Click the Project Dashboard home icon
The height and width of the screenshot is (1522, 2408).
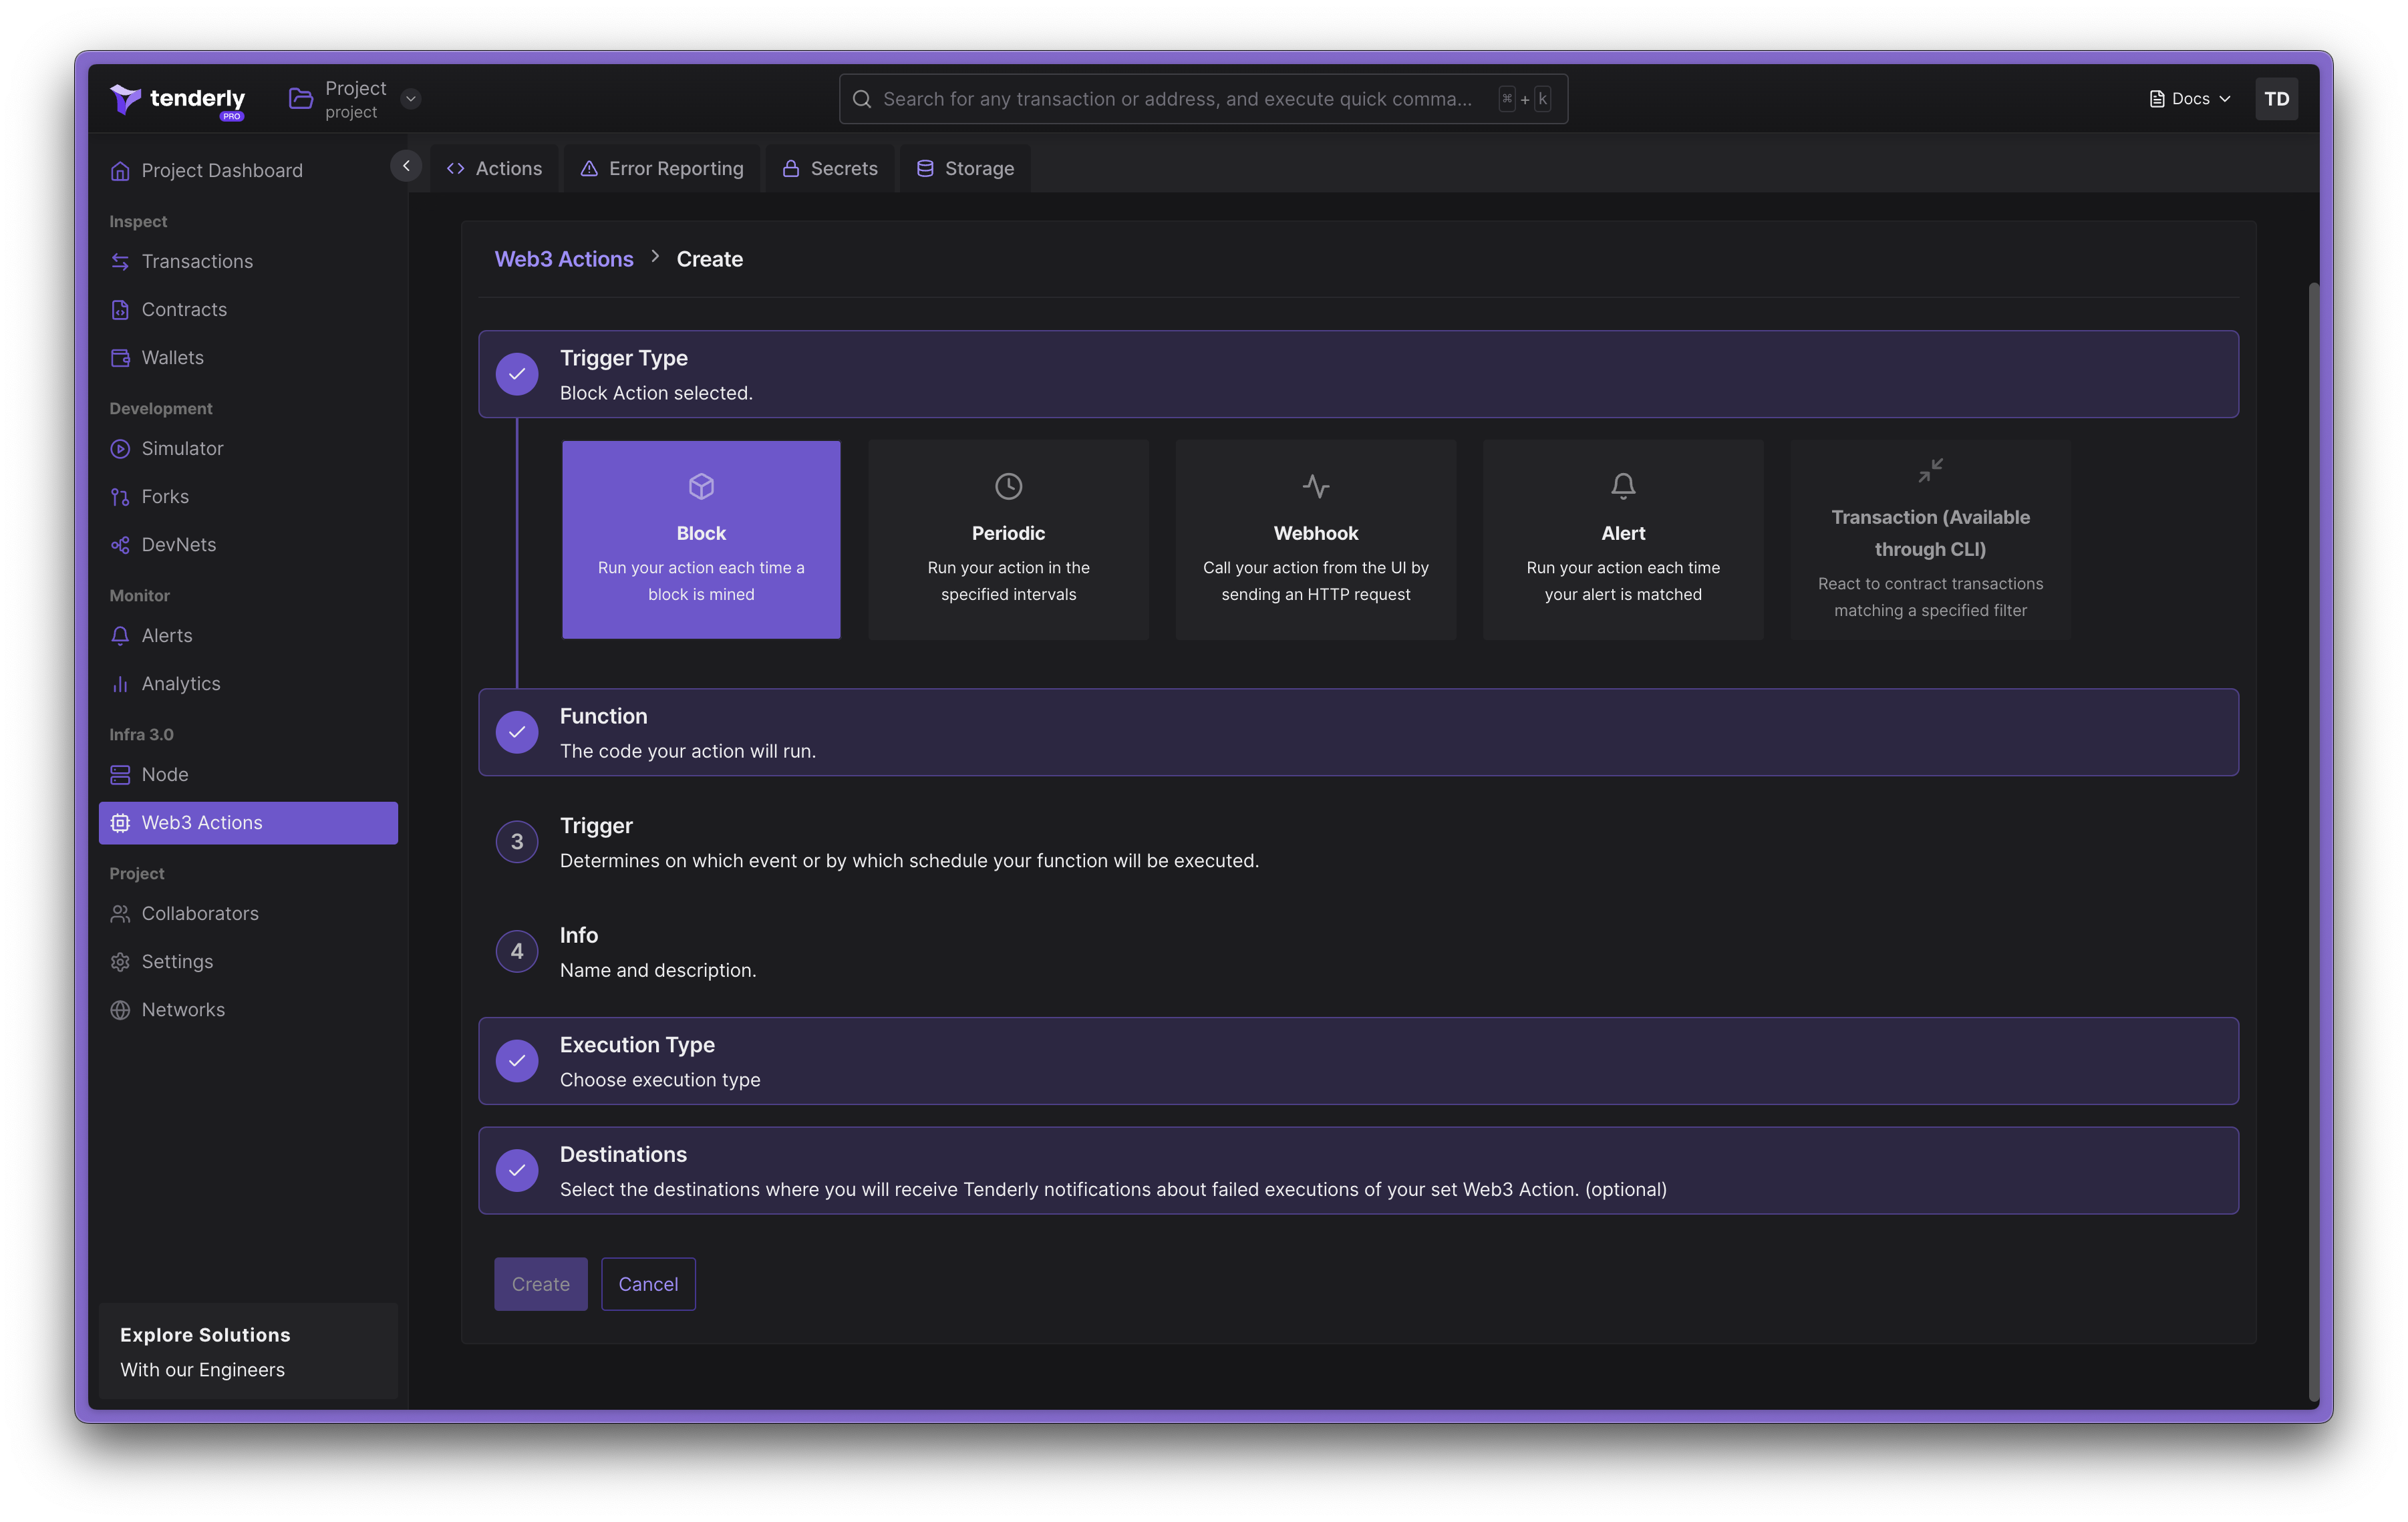coord(120,171)
